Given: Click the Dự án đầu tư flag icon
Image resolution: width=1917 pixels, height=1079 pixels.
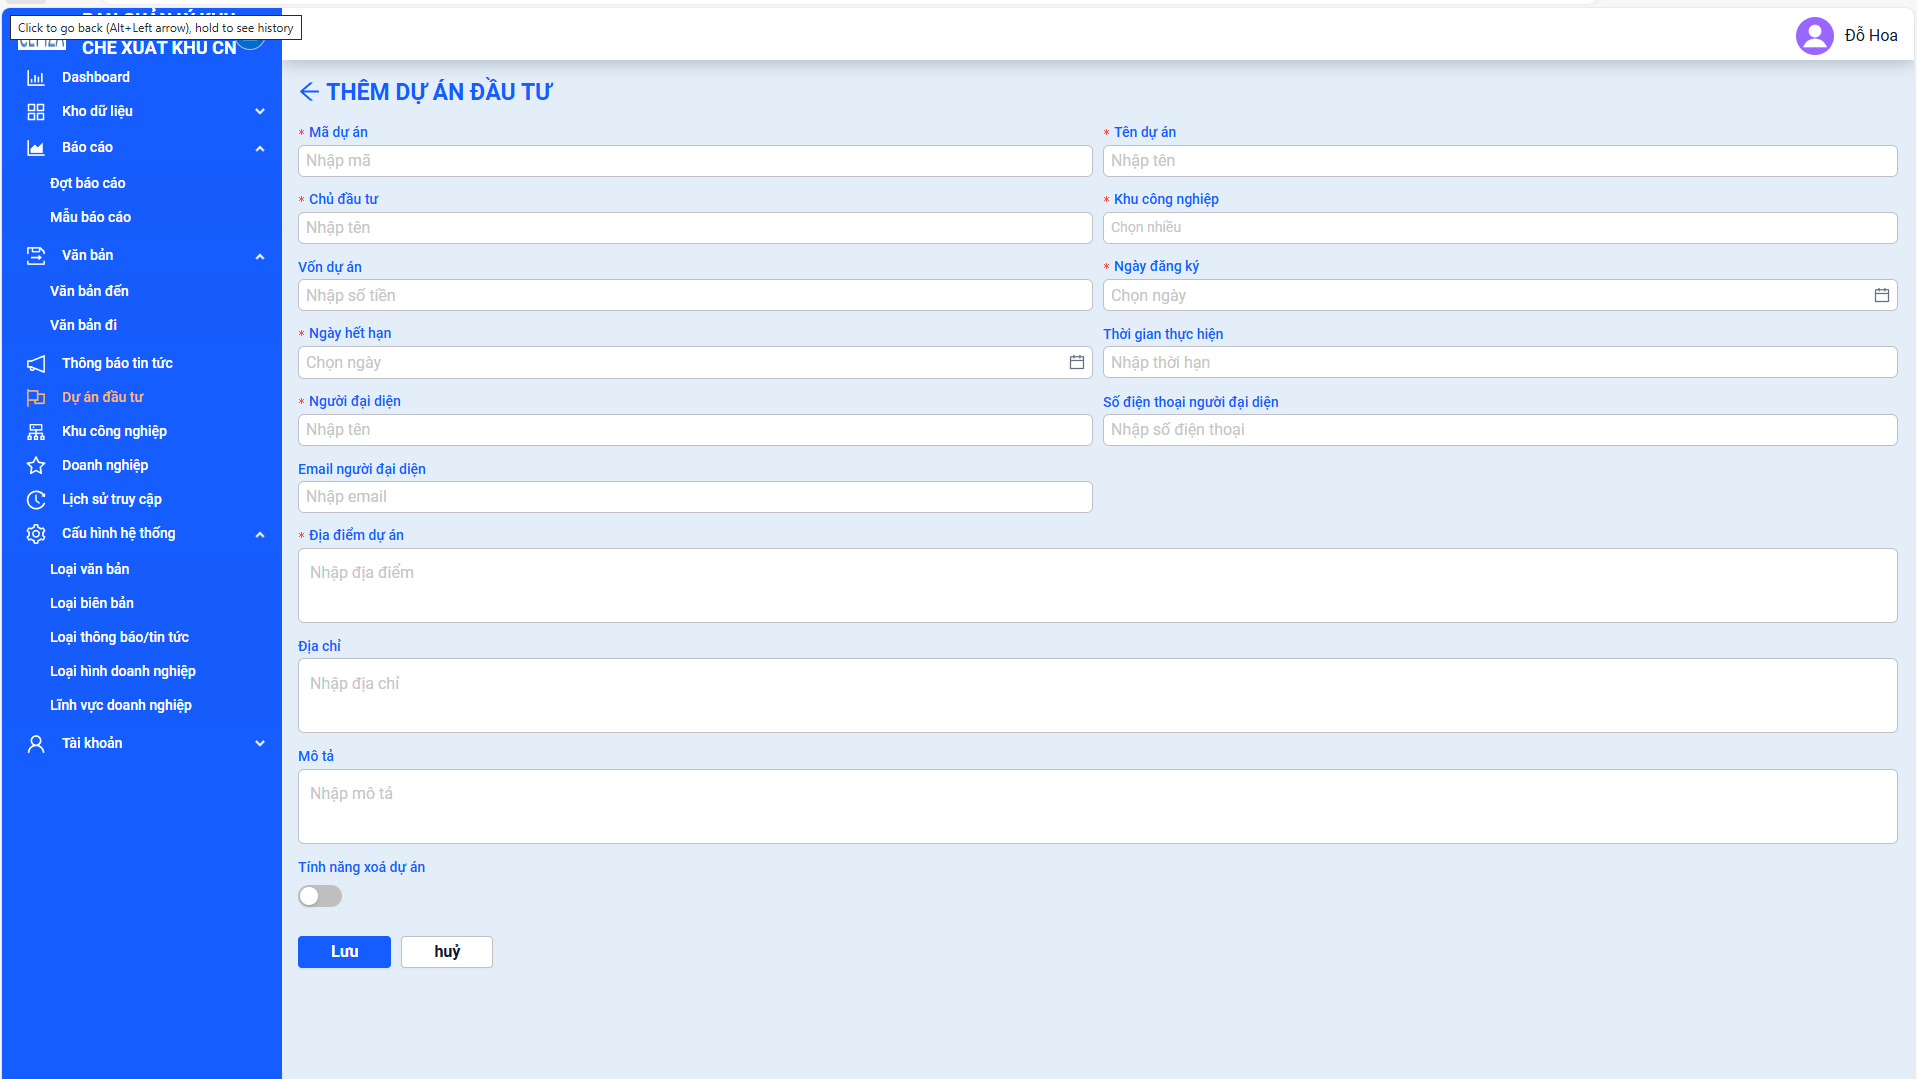Looking at the screenshot, I should [36, 398].
